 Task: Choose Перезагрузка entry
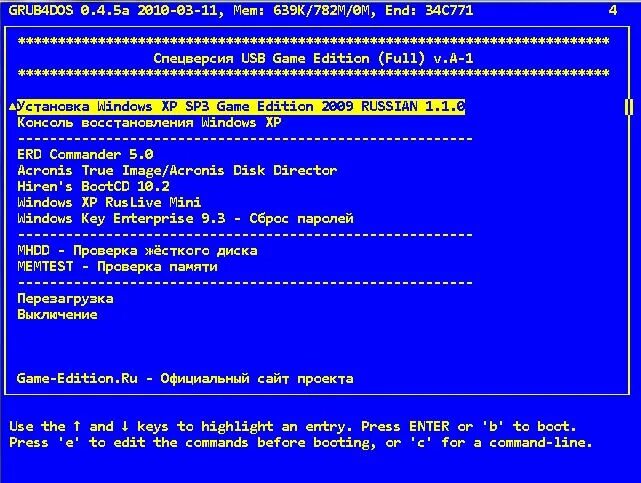(65, 299)
